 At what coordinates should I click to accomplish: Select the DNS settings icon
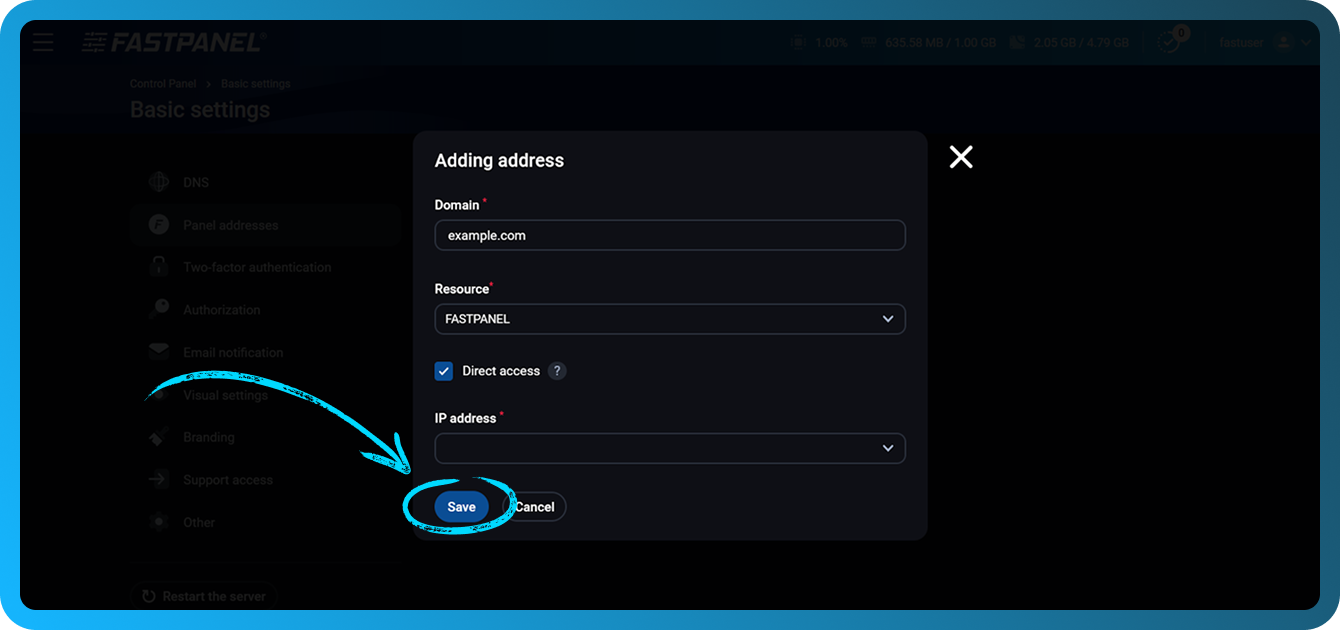click(159, 182)
